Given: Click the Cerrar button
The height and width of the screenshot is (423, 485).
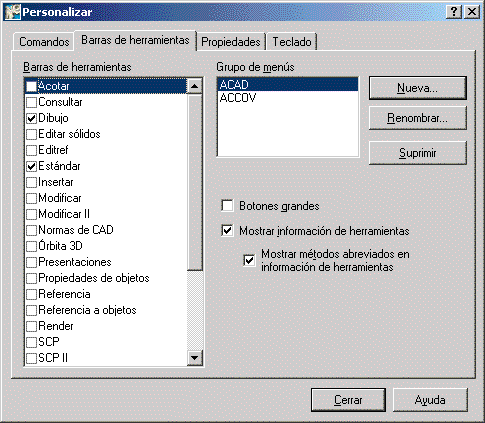Looking at the screenshot, I should (348, 400).
